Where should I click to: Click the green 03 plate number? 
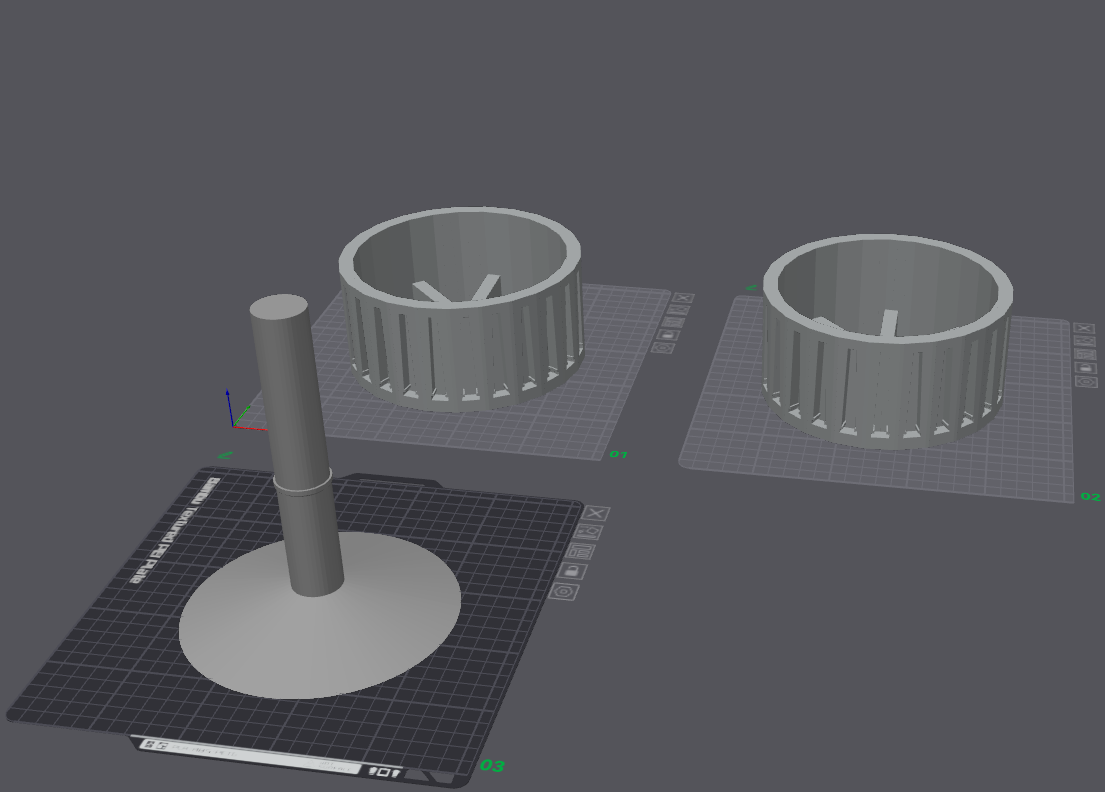click(493, 766)
